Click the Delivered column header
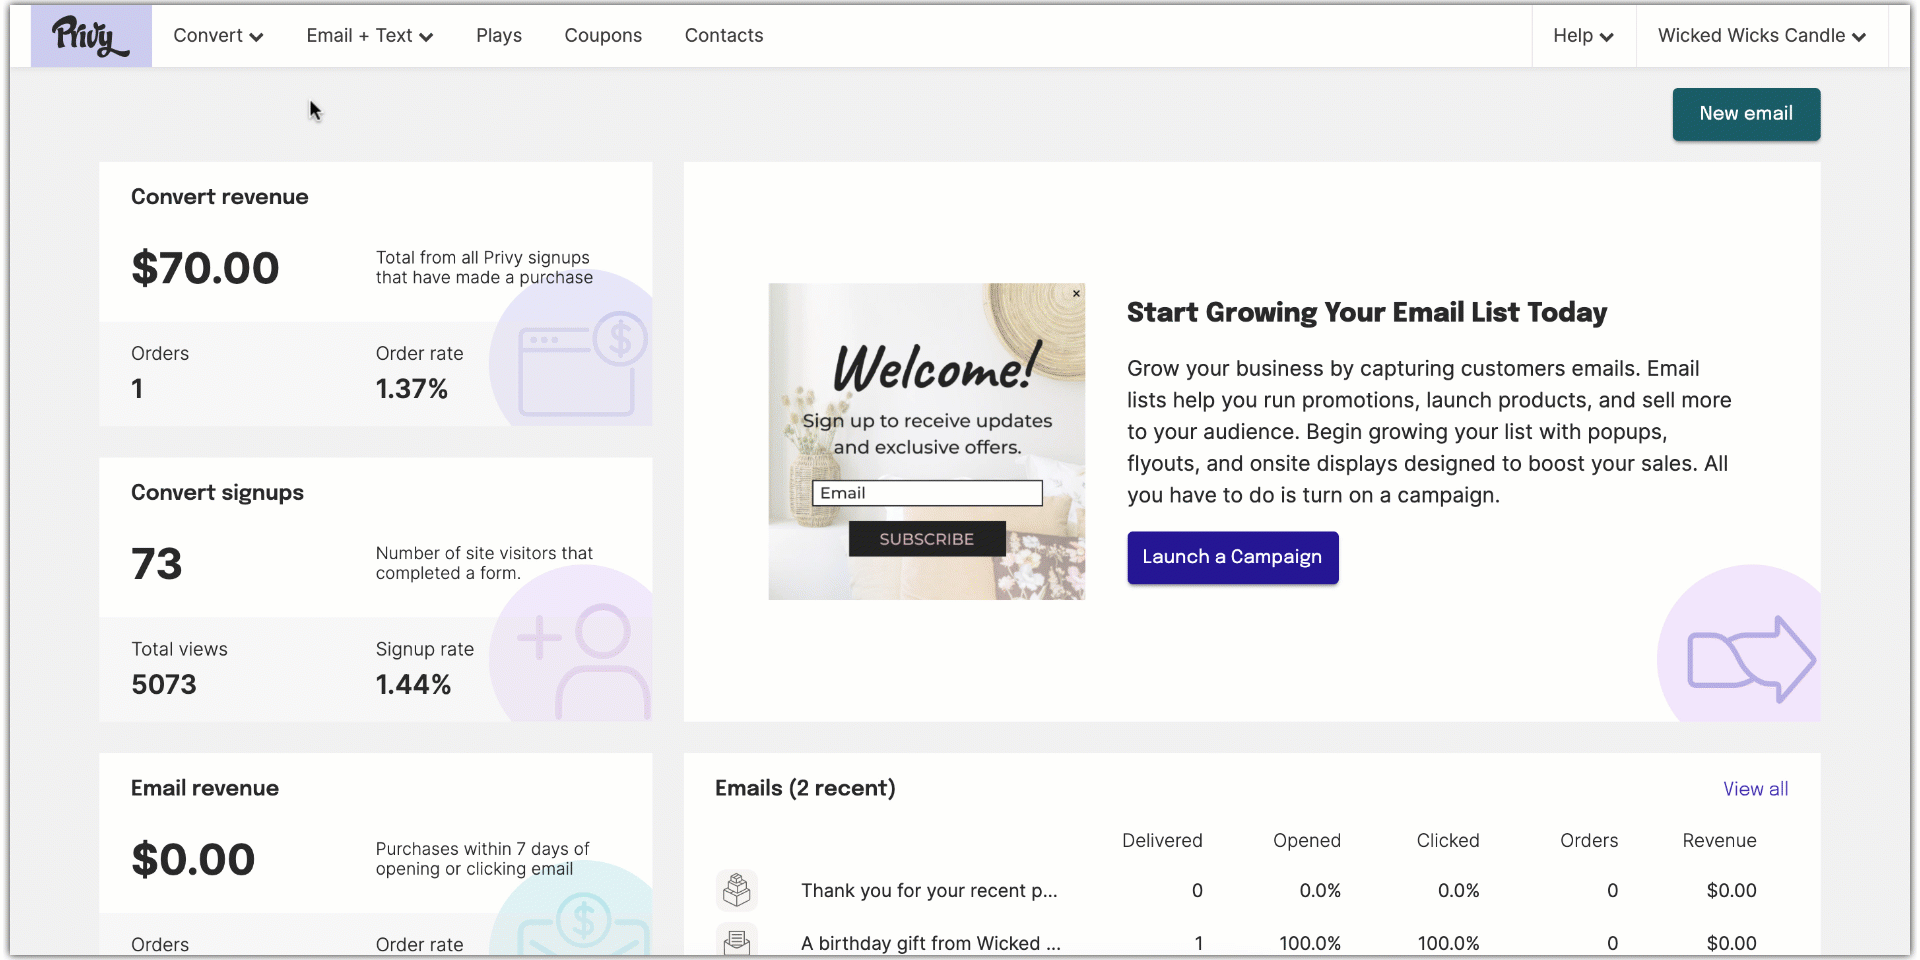Screen dimensions: 1920x960 point(1162,841)
